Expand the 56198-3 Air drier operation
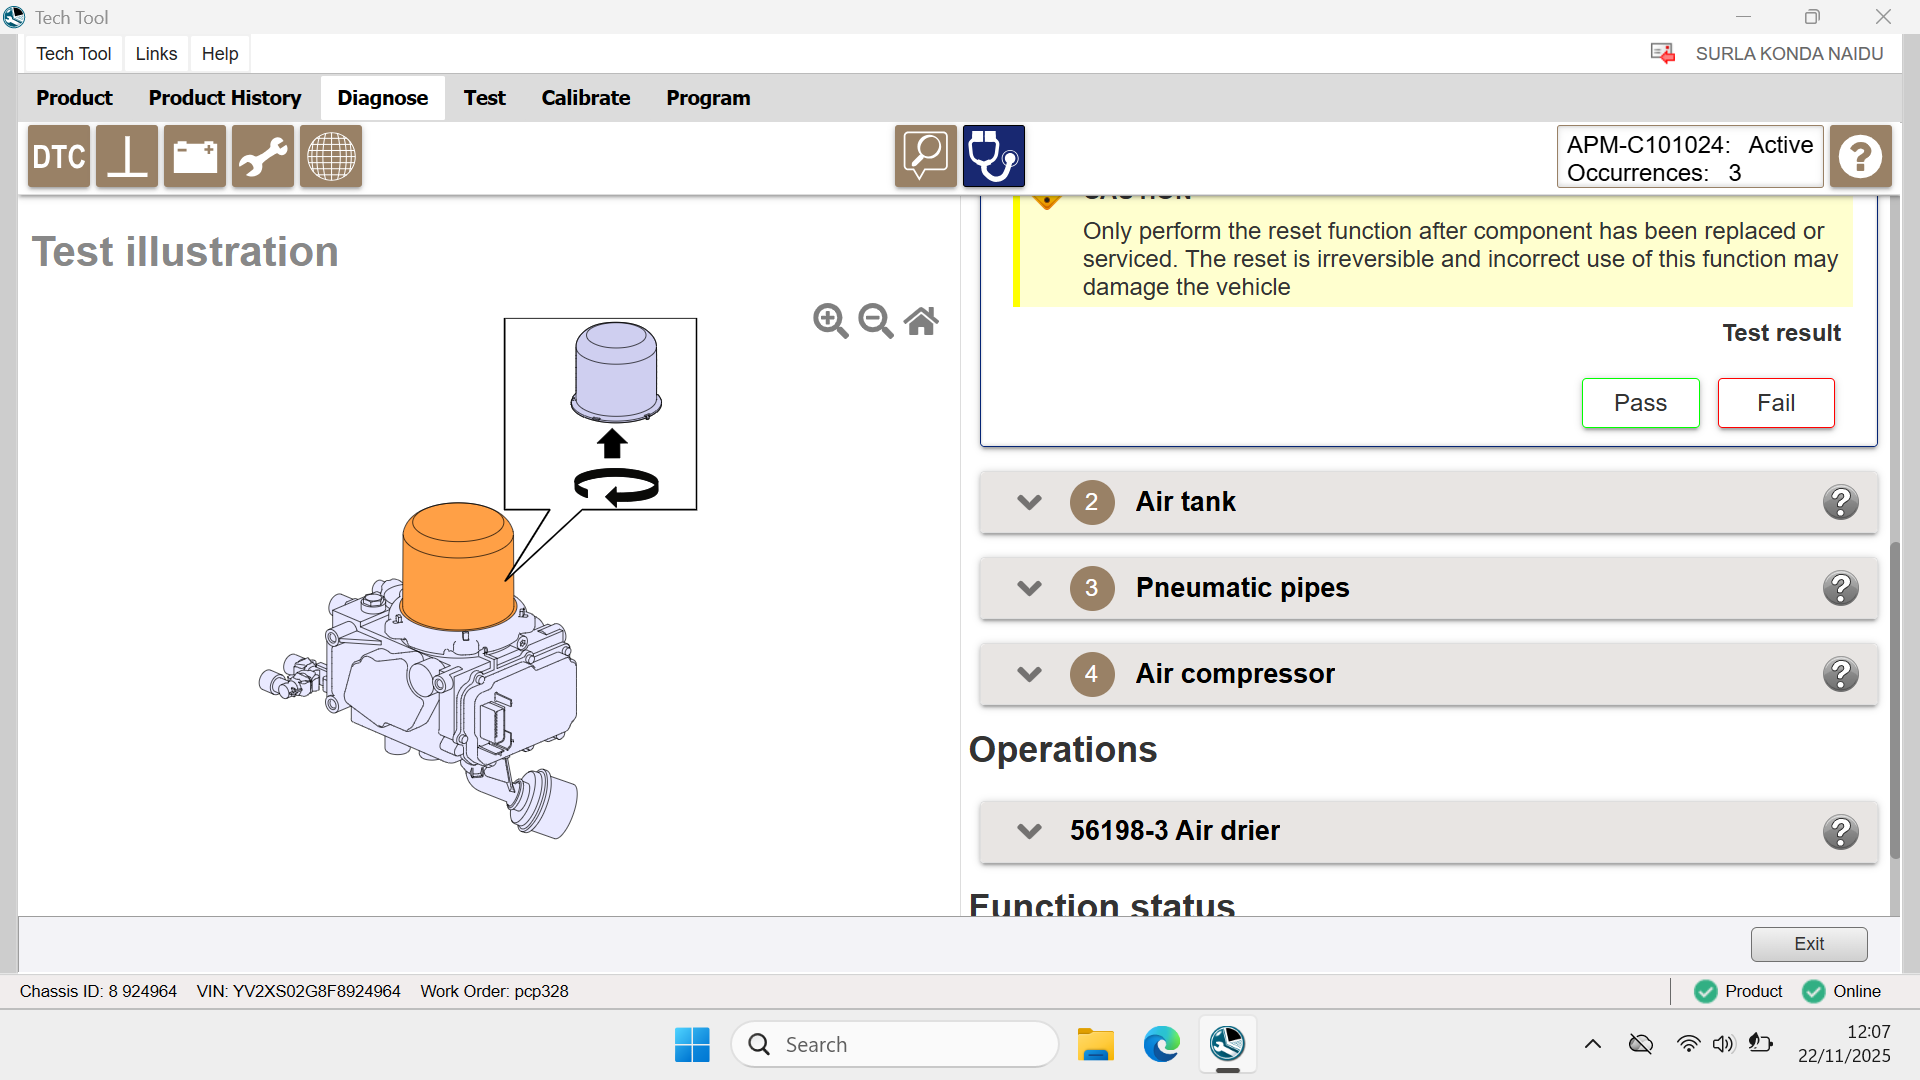1920x1080 pixels. (1030, 831)
